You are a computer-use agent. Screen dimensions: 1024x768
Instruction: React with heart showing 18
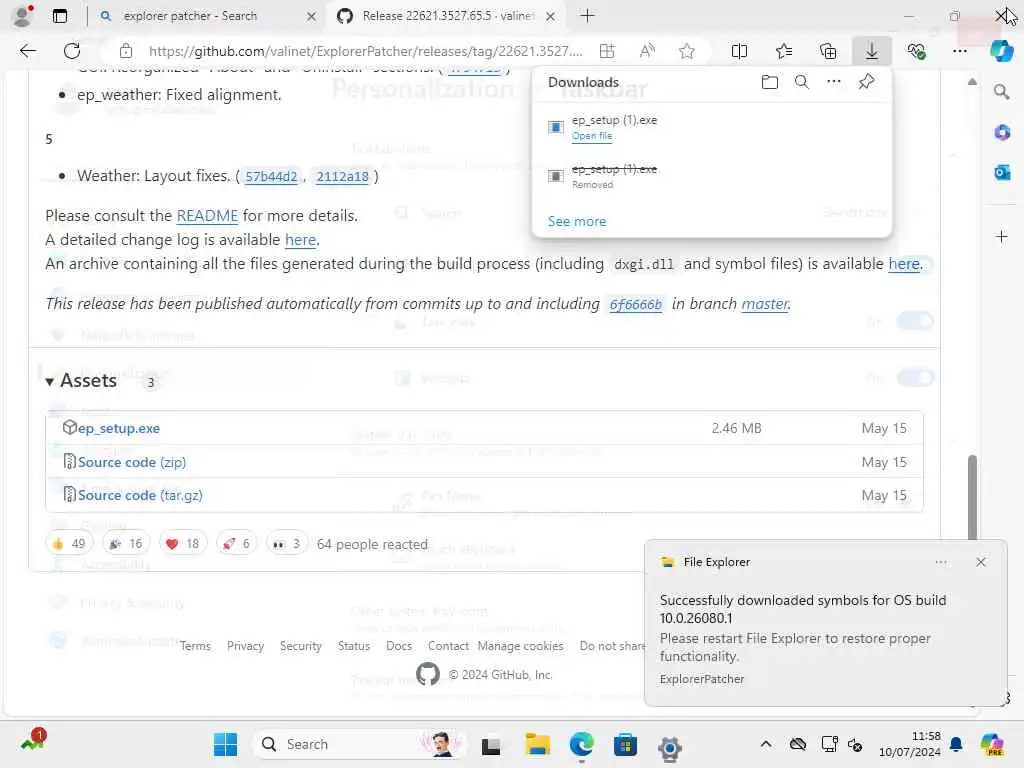click(x=183, y=543)
